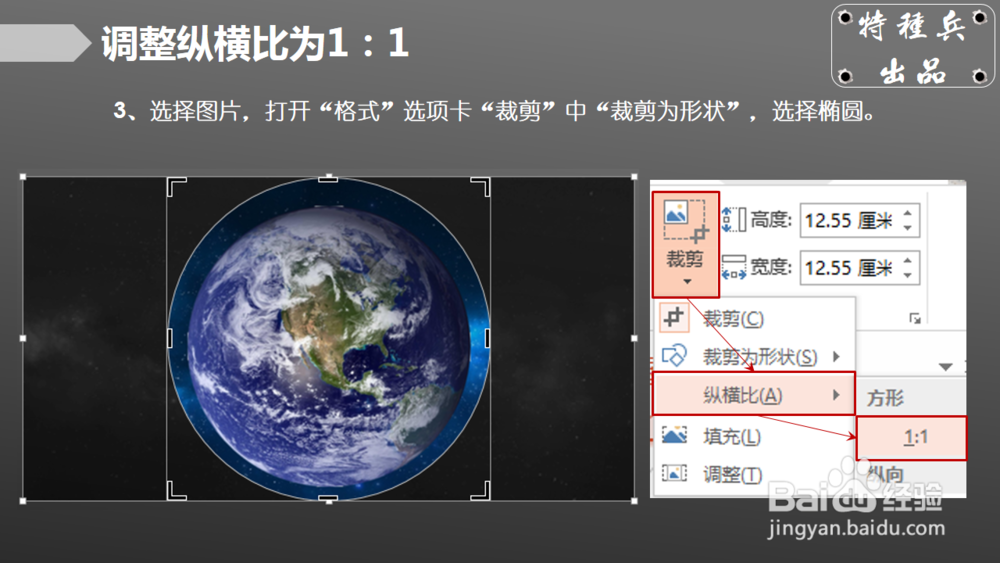Click the 方形 section header text
This screenshot has width=1000, height=563.
[x=885, y=398]
